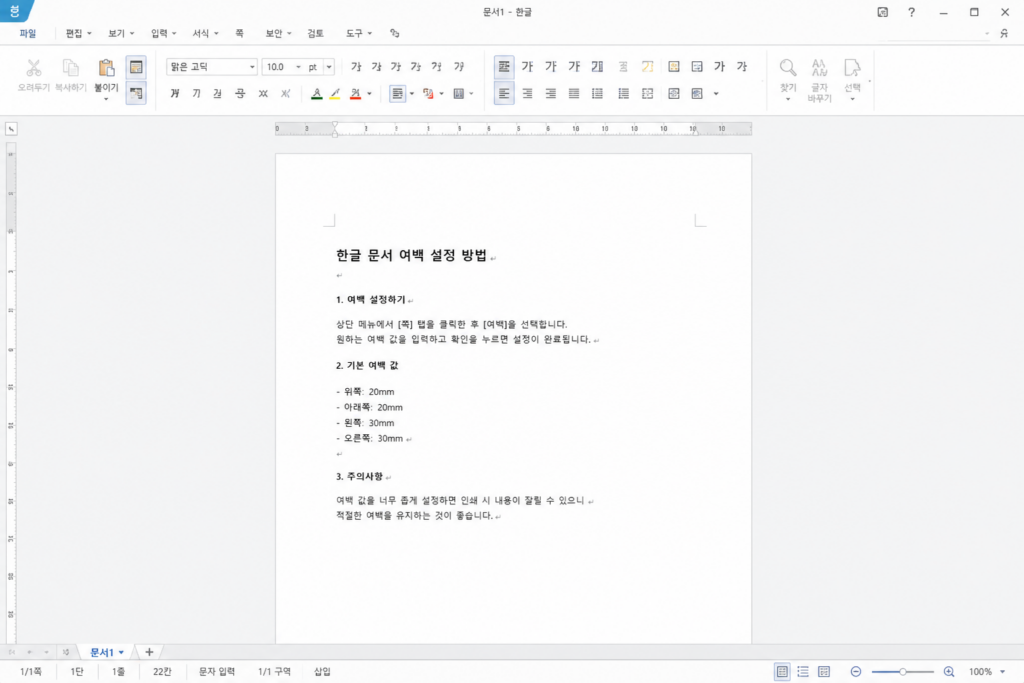Select the 문서1 document tab
1024x683 pixels.
pyautogui.click(x=106, y=652)
